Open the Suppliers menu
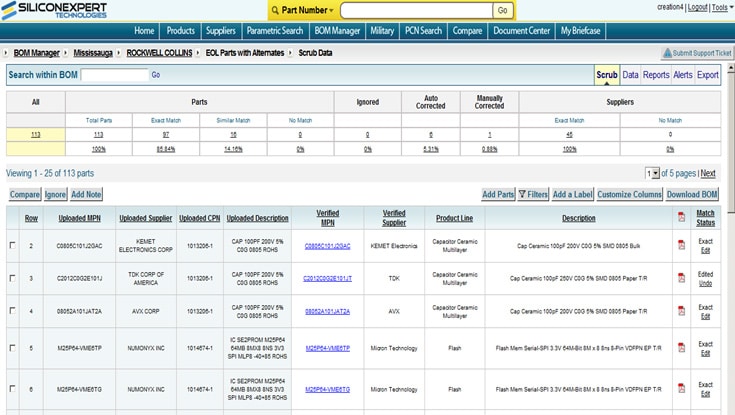The image size is (735, 415). [x=221, y=31]
